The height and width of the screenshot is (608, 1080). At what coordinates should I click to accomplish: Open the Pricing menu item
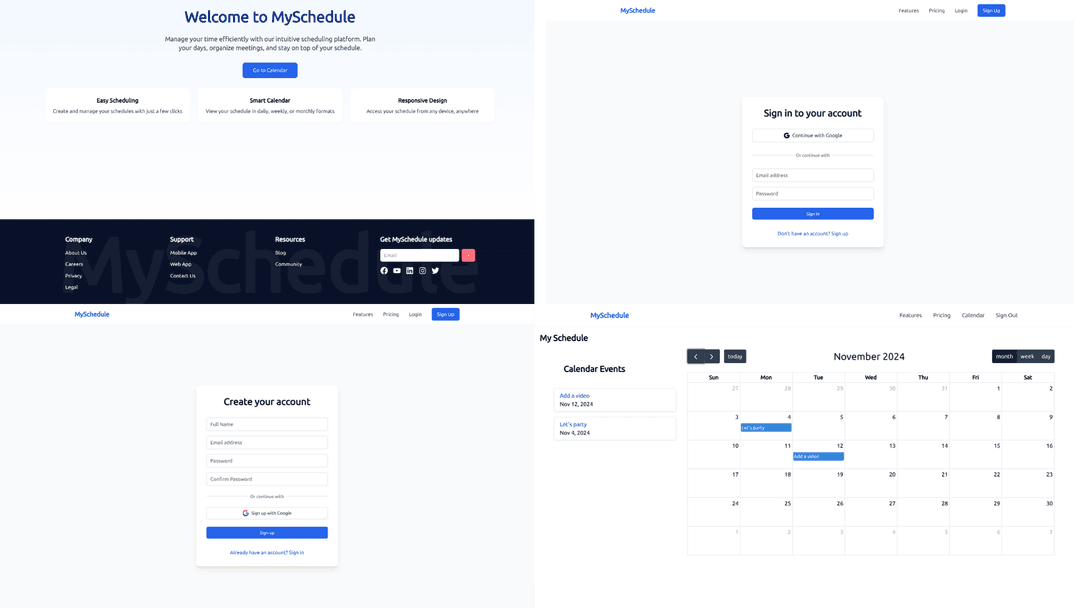(936, 10)
